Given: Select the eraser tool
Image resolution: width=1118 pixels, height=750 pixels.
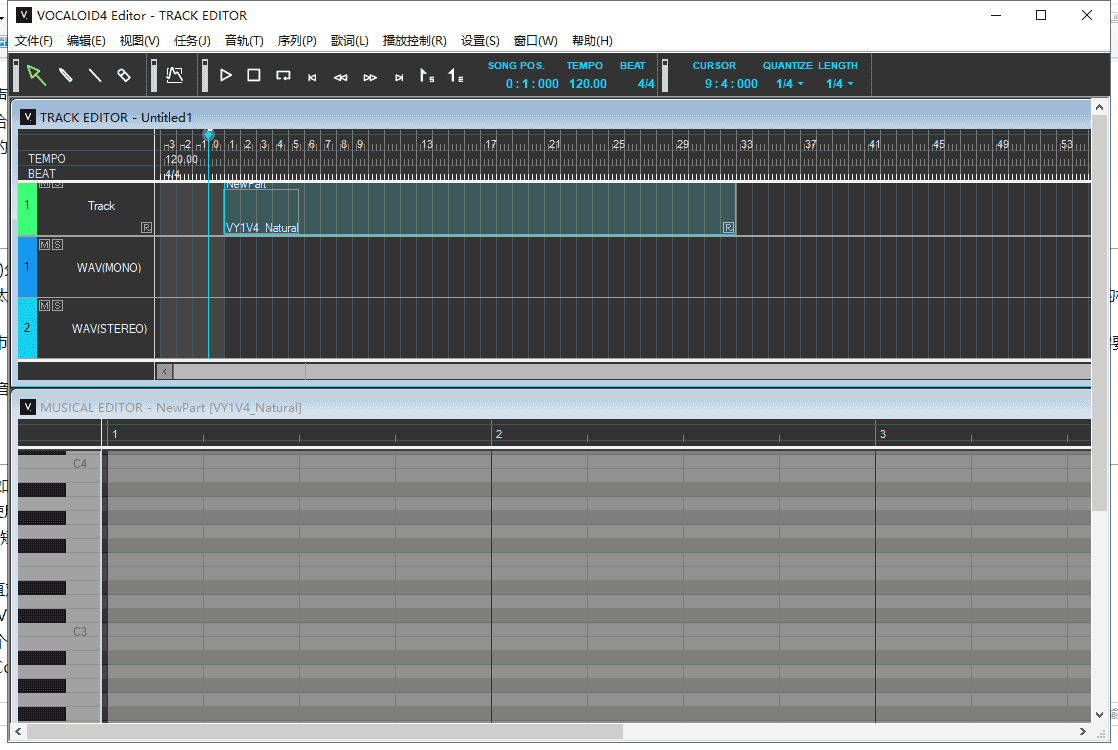Looking at the screenshot, I should tap(124, 75).
